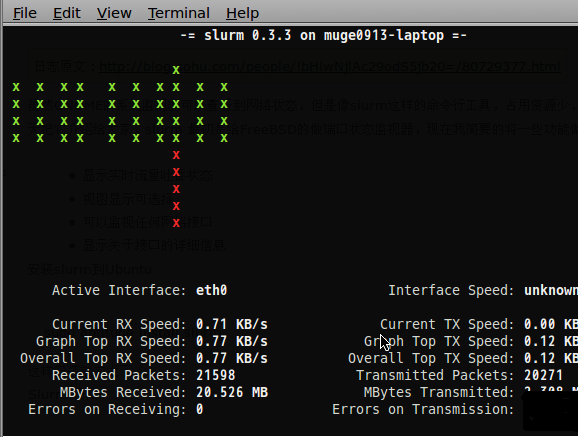The image size is (578, 437).
Task: Click the MBytes Received 20.526 MB value
Action: click(232, 392)
